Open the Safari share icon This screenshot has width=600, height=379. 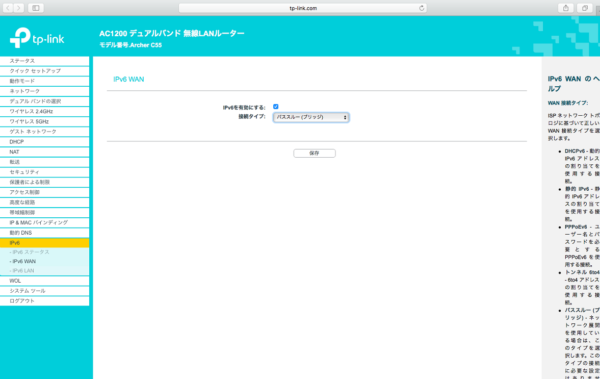[x=566, y=8]
